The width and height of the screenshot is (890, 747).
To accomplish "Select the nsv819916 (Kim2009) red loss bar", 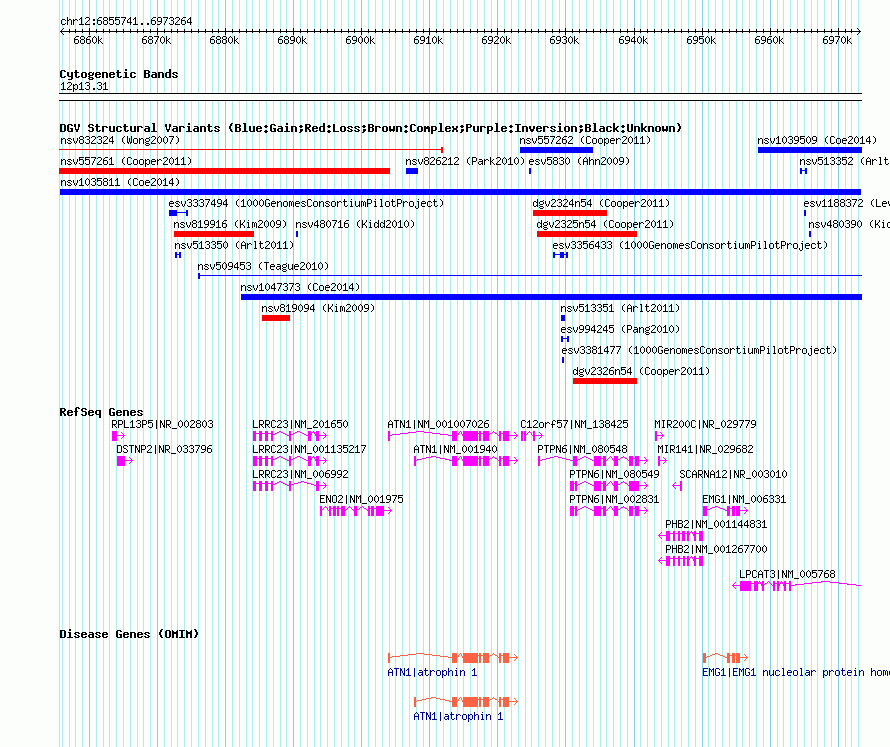I will click(x=214, y=234).
